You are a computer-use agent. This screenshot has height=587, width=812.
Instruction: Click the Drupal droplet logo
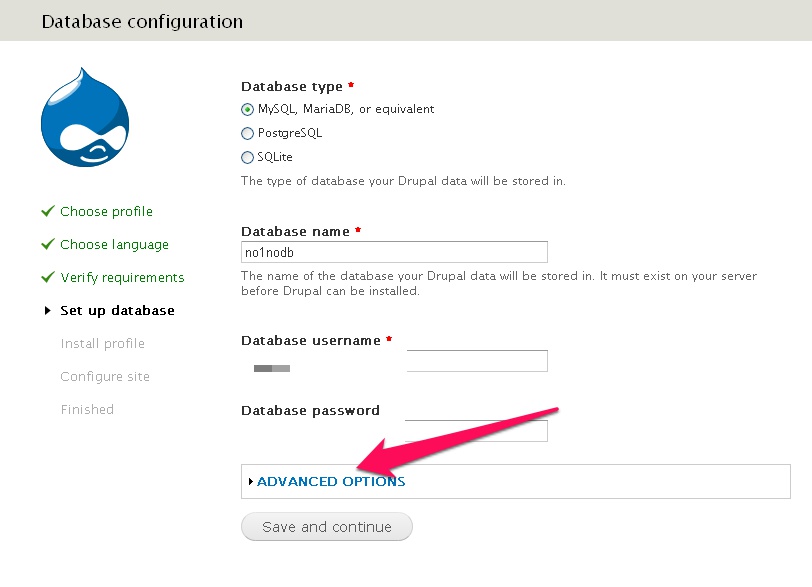coord(85,118)
